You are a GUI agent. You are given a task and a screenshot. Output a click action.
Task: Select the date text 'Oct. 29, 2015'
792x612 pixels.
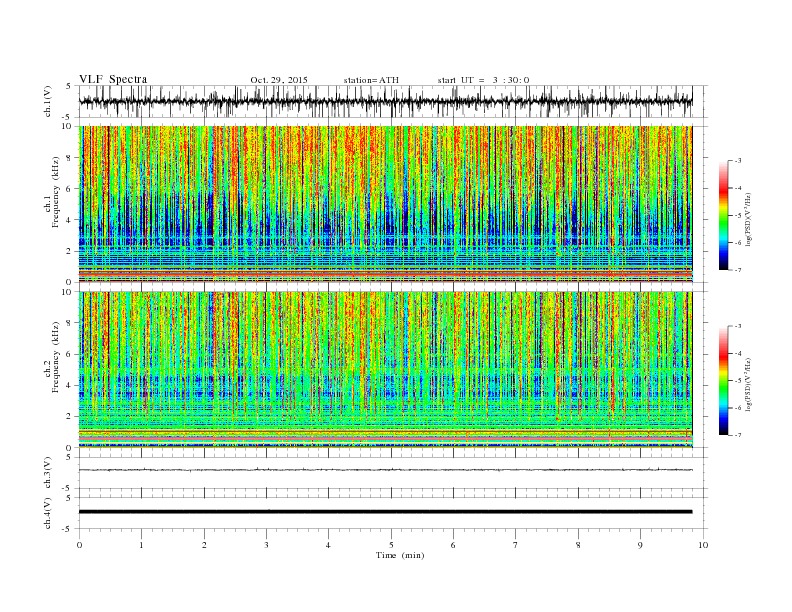(x=279, y=80)
